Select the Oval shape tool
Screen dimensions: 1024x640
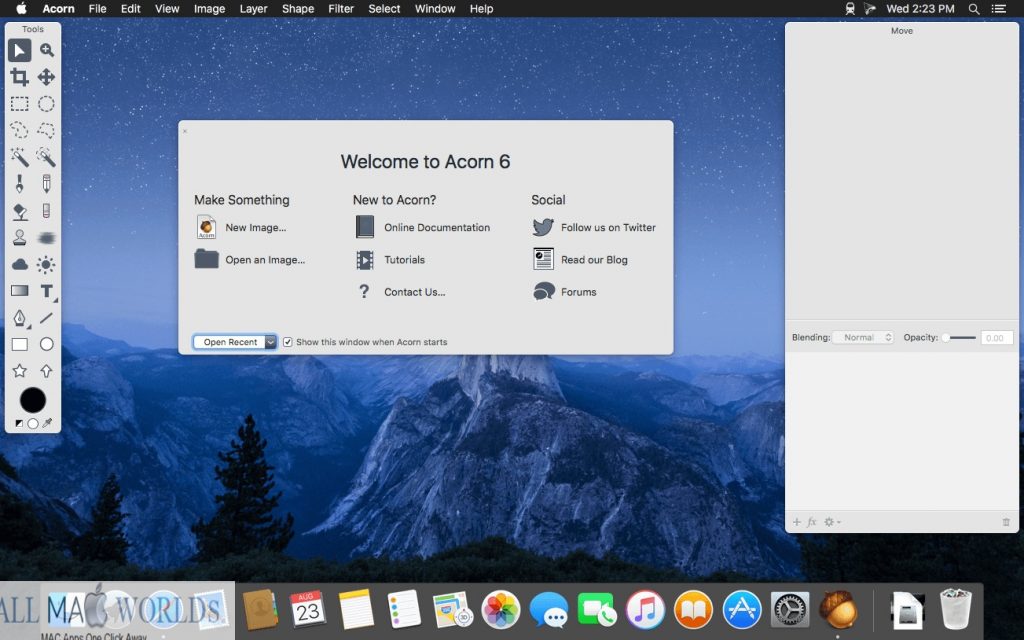pos(46,344)
